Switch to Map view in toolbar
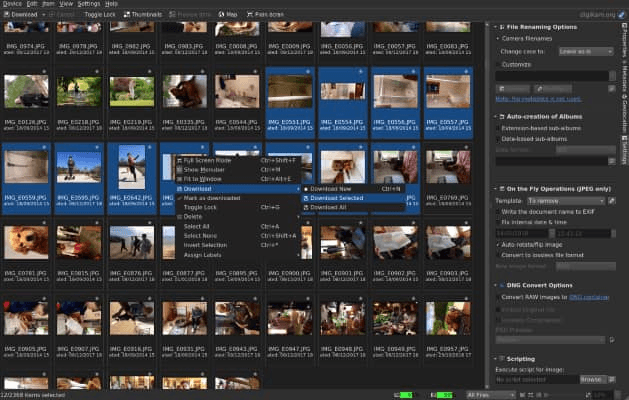 tap(227, 14)
